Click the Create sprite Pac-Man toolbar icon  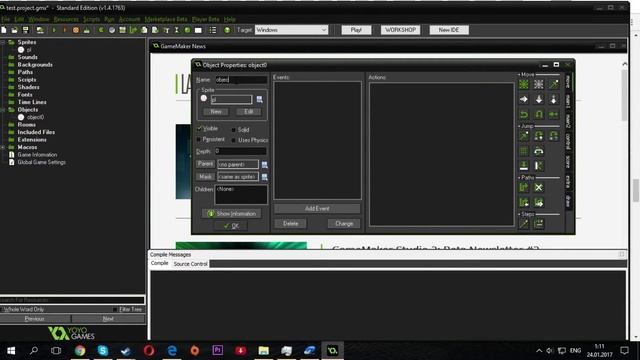(x=101, y=30)
